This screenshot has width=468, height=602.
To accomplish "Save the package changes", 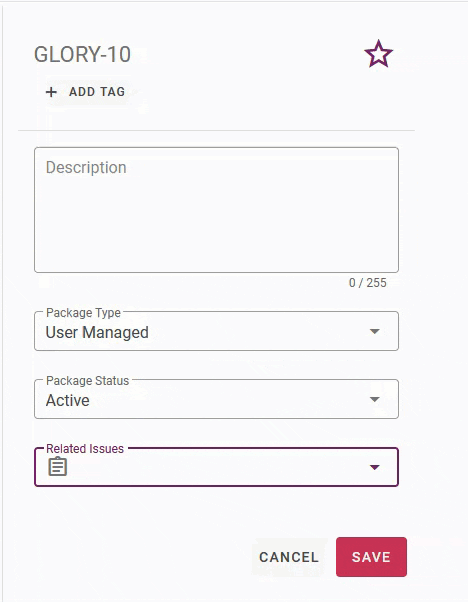I will [371, 557].
